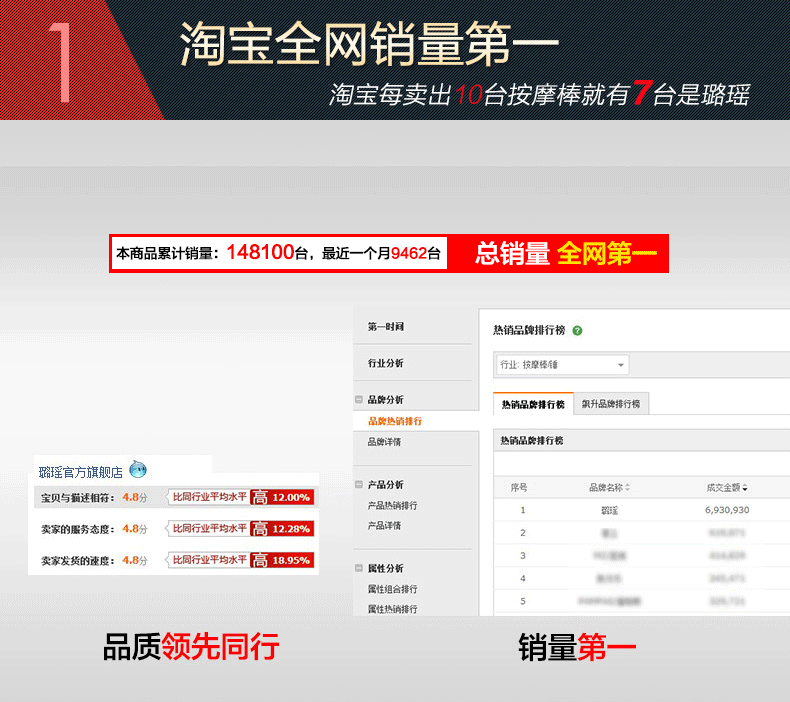This screenshot has width=790, height=702.
Task: Open the 璐瑶官方旗舰店 store link
Action: (x=81, y=472)
